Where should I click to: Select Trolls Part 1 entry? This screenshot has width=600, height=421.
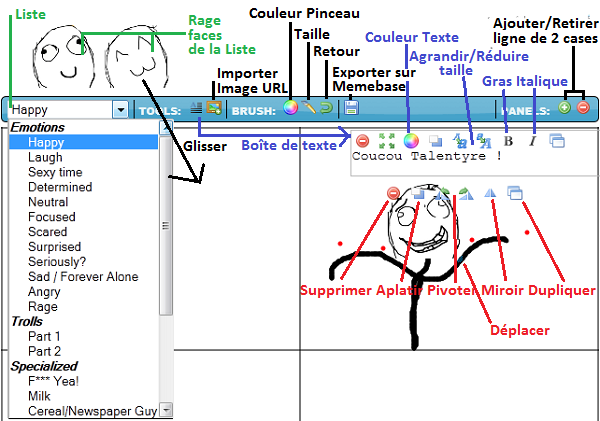click(x=45, y=336)
